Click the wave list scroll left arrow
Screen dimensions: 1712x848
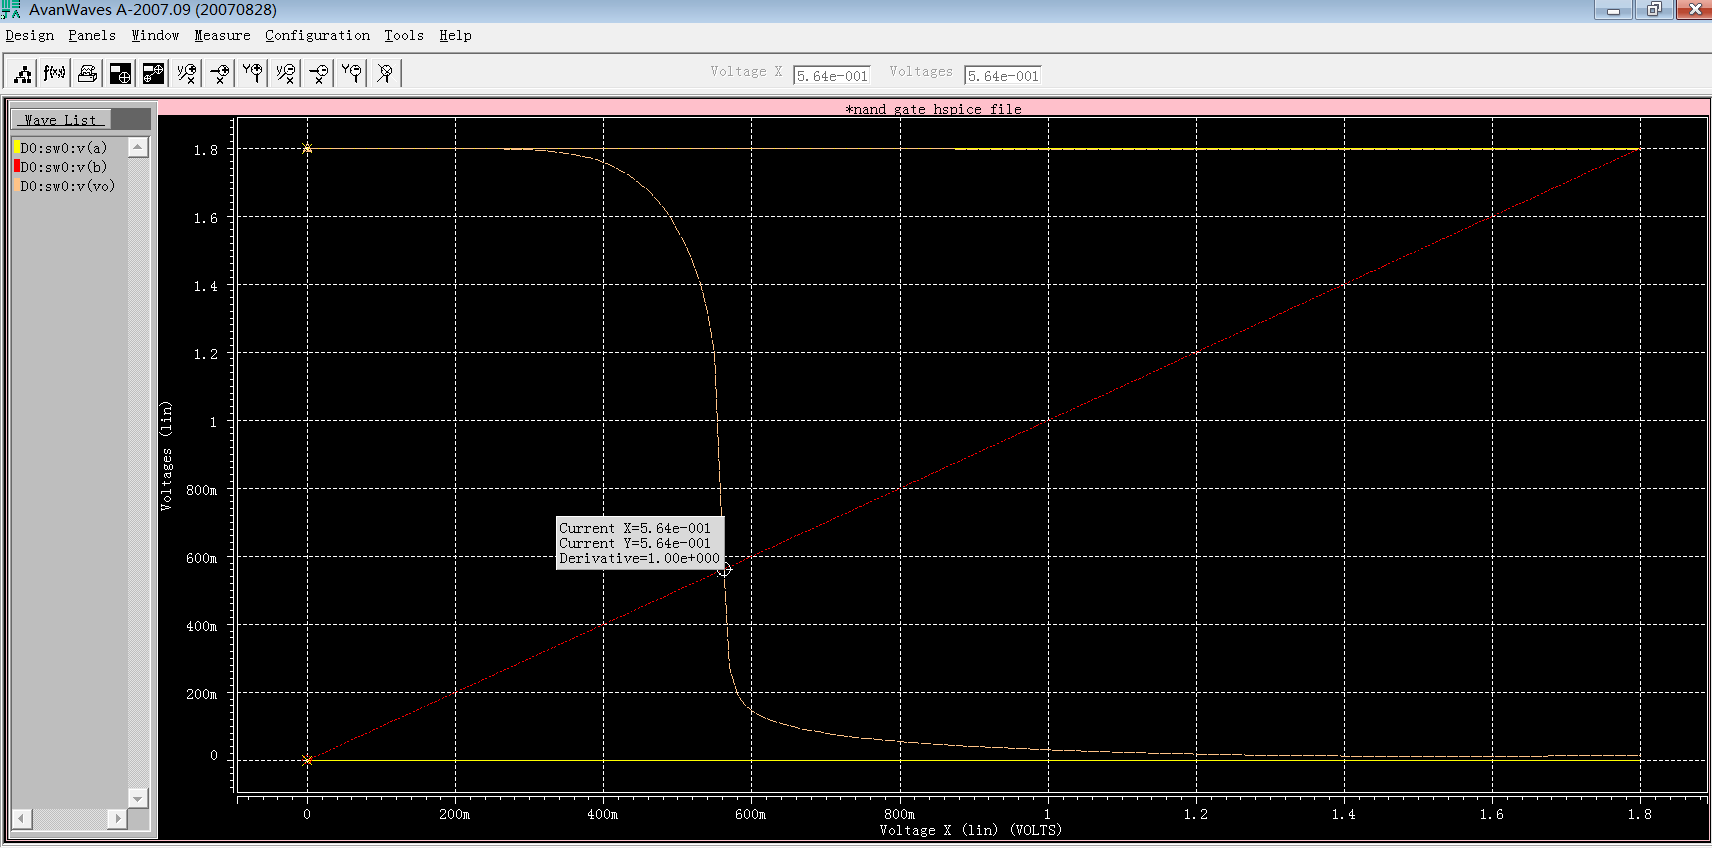(21, 818)
